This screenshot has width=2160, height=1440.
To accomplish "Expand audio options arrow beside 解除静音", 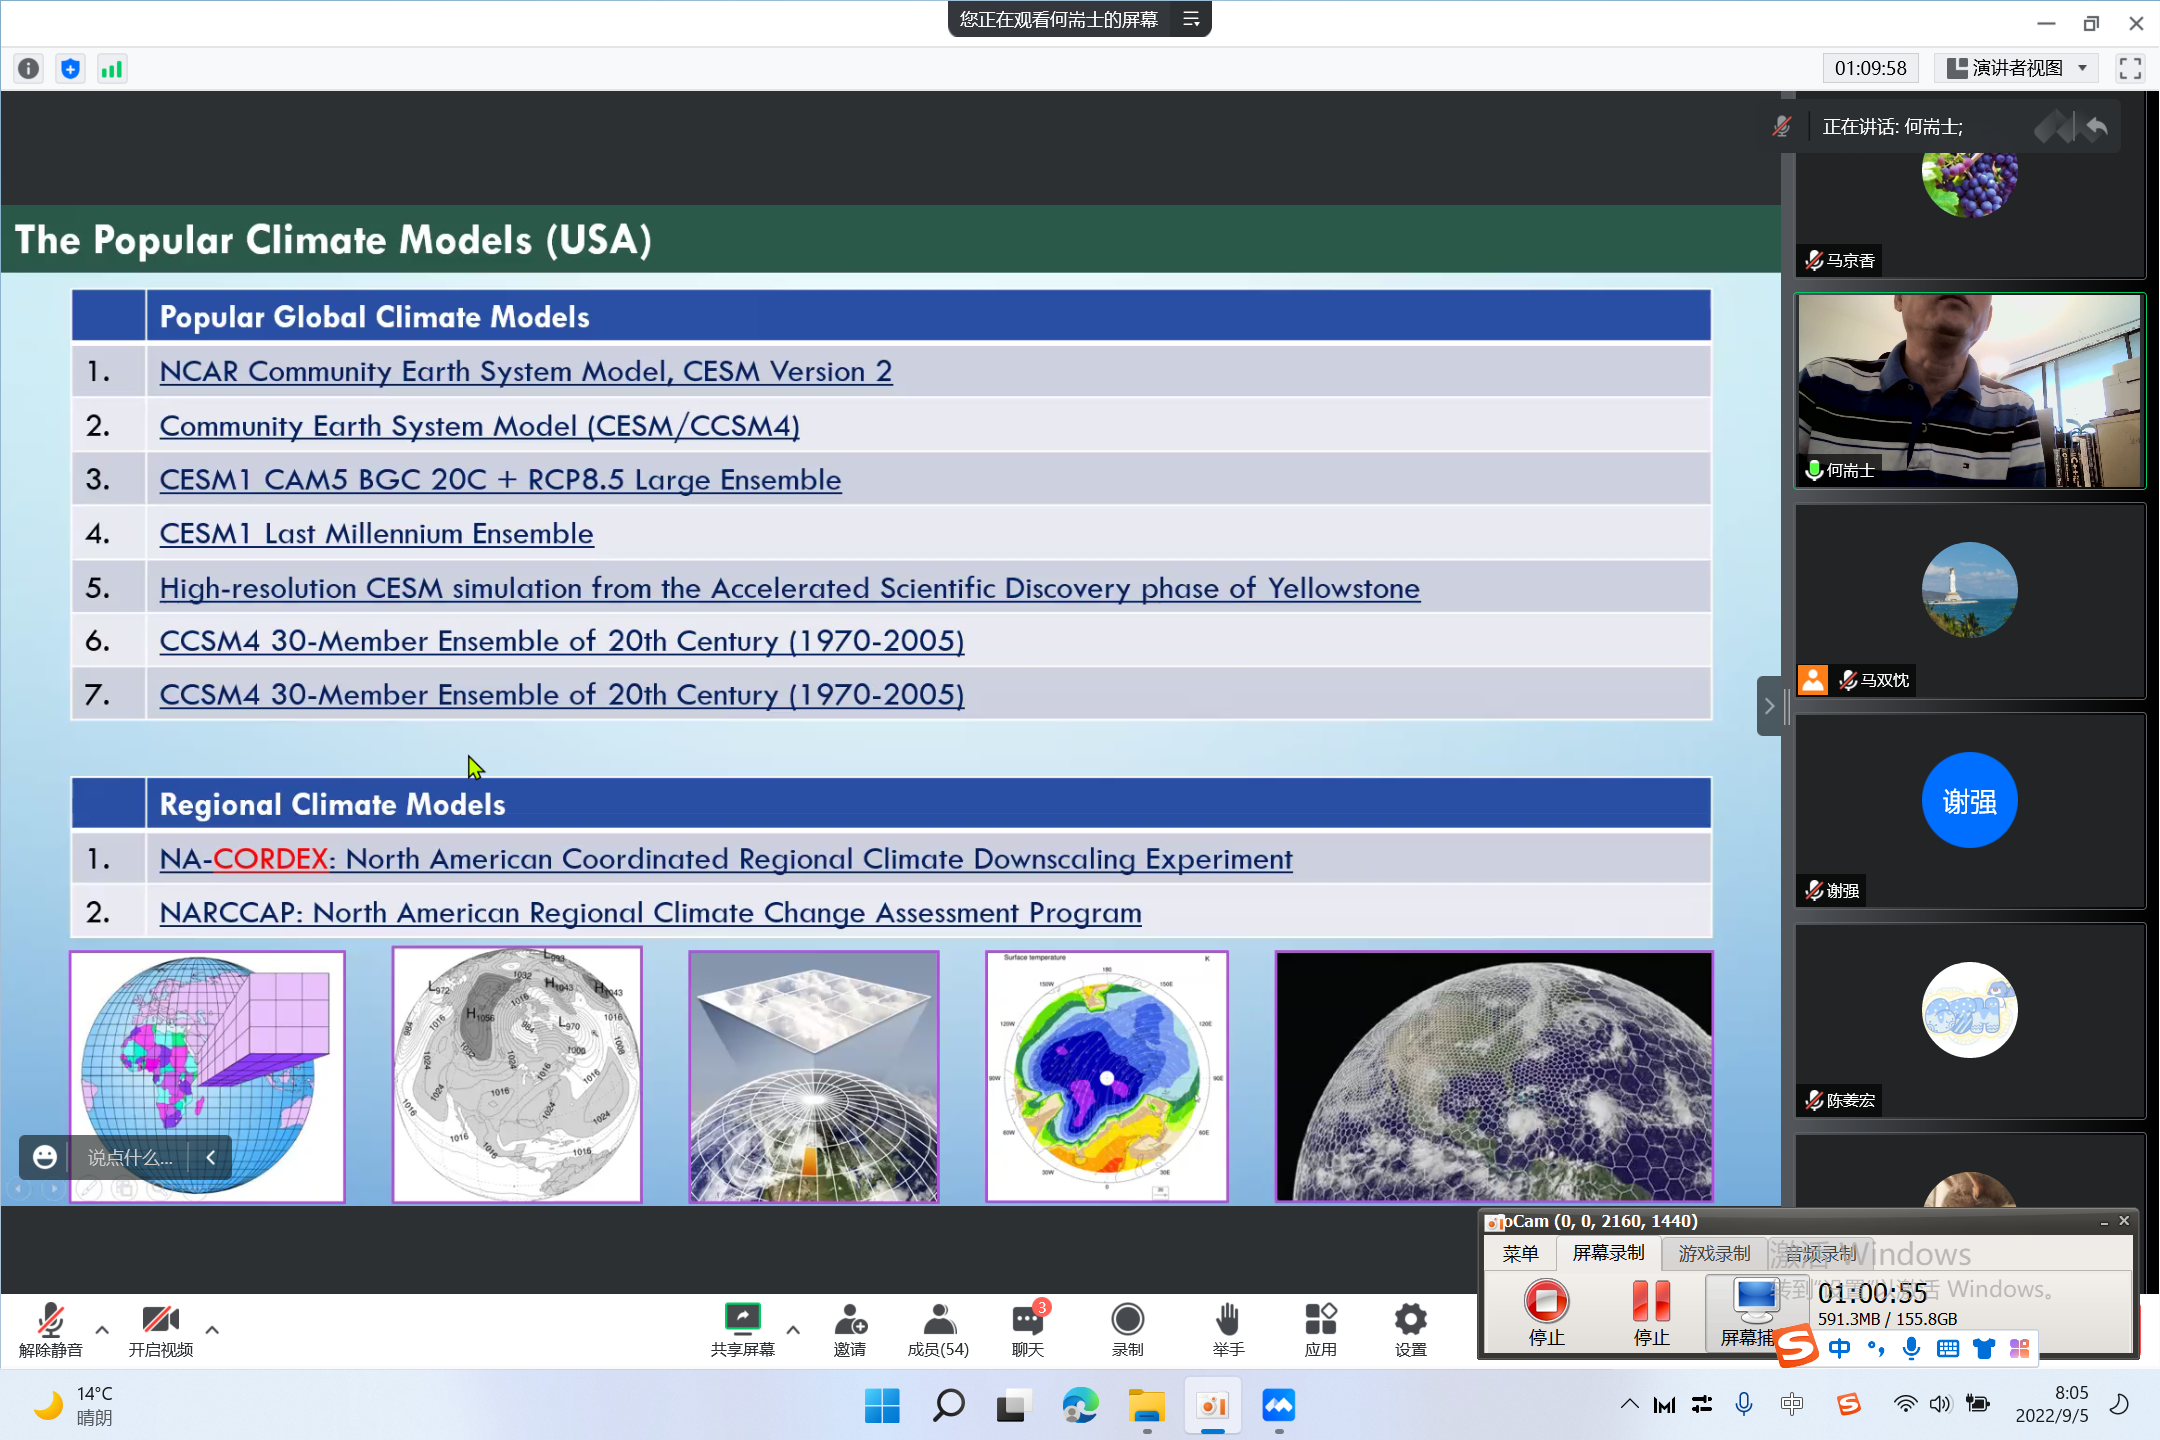I will (102, 1330).
